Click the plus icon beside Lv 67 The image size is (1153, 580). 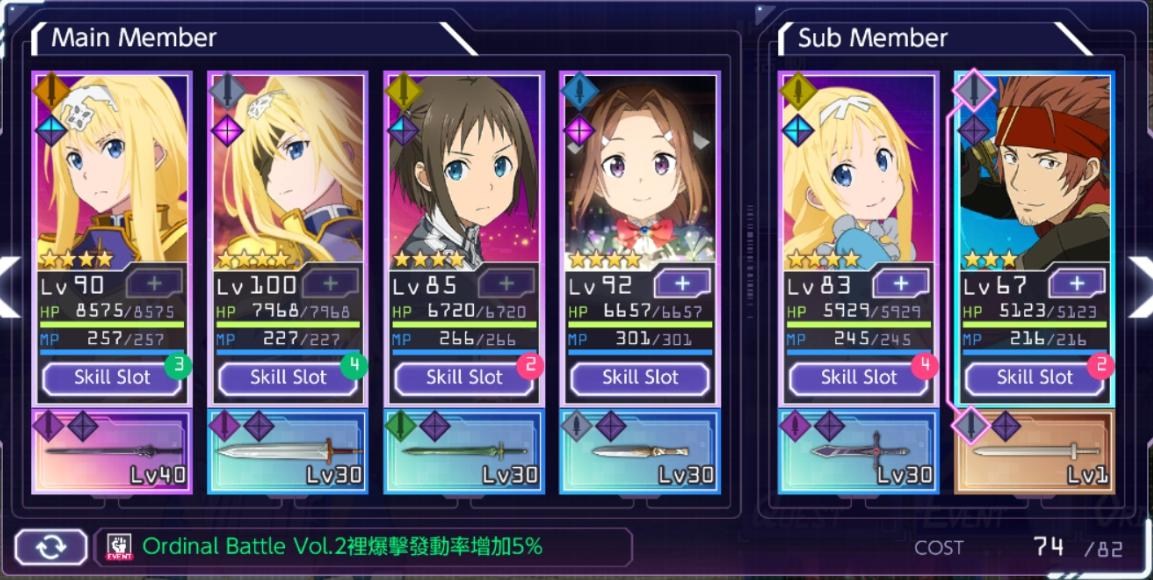click(1077, 284)
